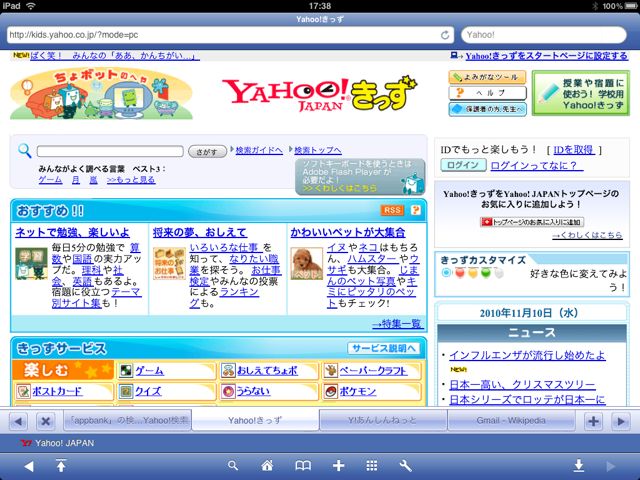Click the クイズ service icon
The height and width of the screenshot is (480, 640).
(x=126, y=391)
